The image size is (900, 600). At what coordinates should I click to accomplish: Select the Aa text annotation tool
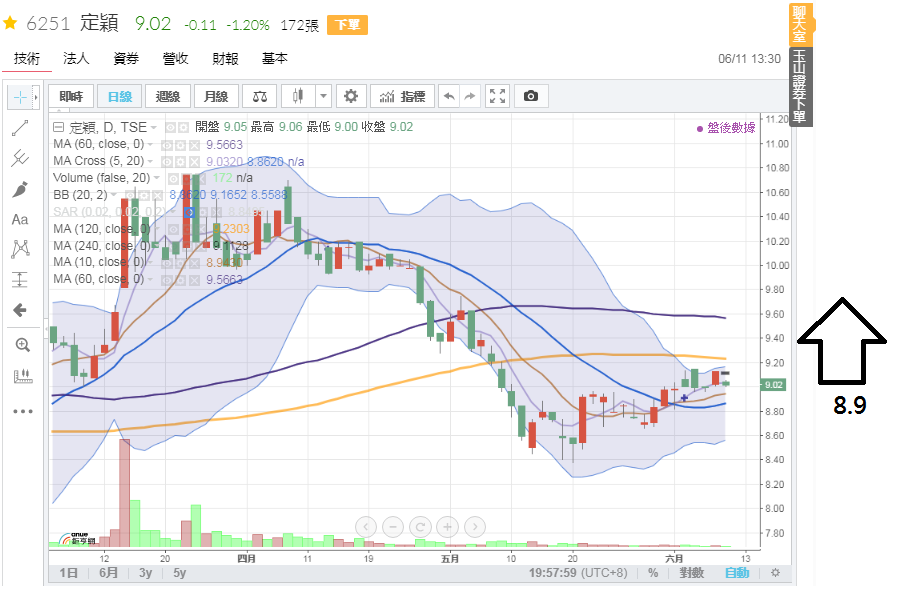20,219
